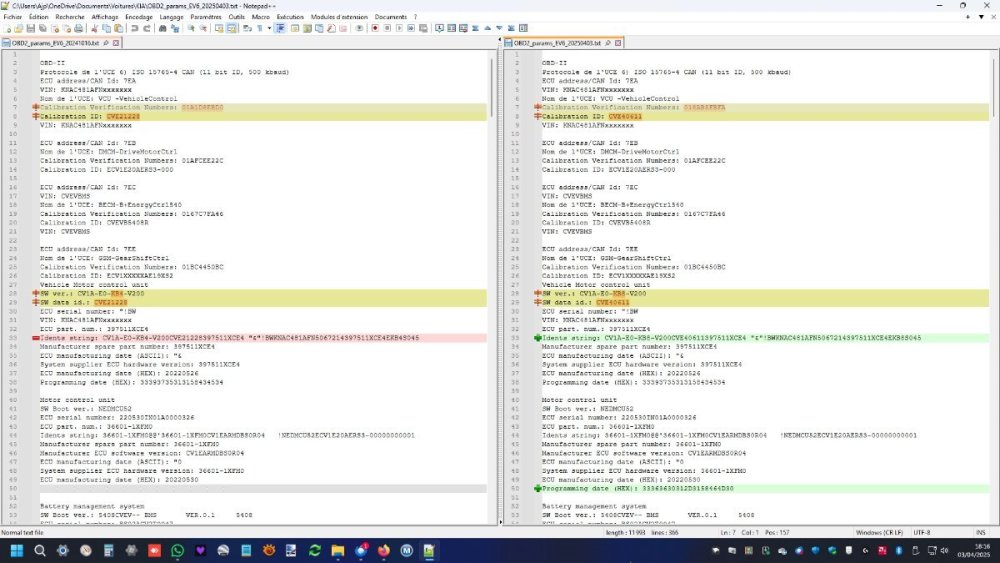1000x563 pixels.
Task: Click the Undo arrow in toolbar
Action: [134, 28]
